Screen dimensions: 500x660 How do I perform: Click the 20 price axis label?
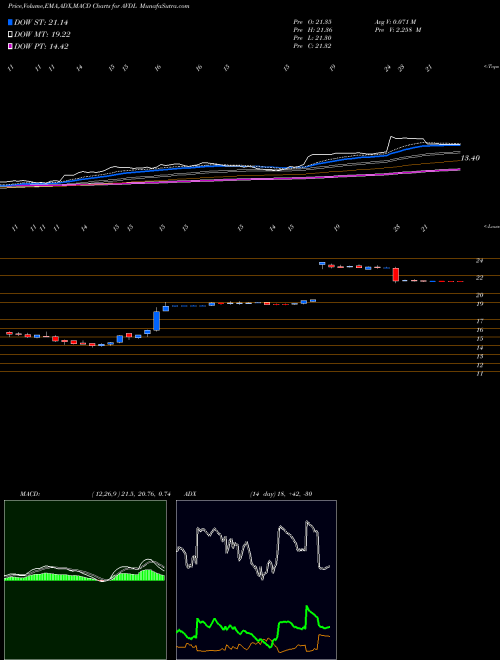coord(479,295)
